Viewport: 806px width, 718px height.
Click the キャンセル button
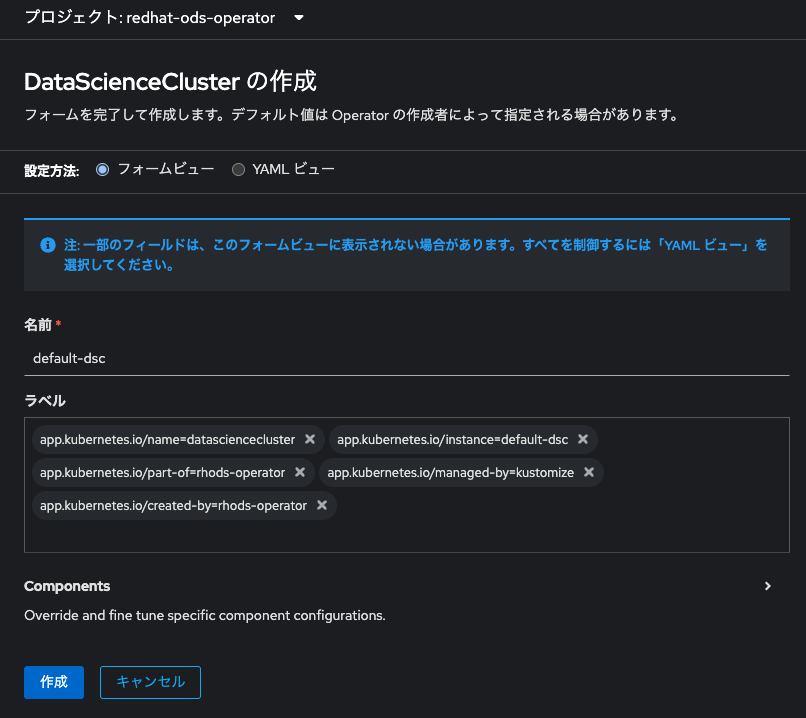click(x=150, y=682)
